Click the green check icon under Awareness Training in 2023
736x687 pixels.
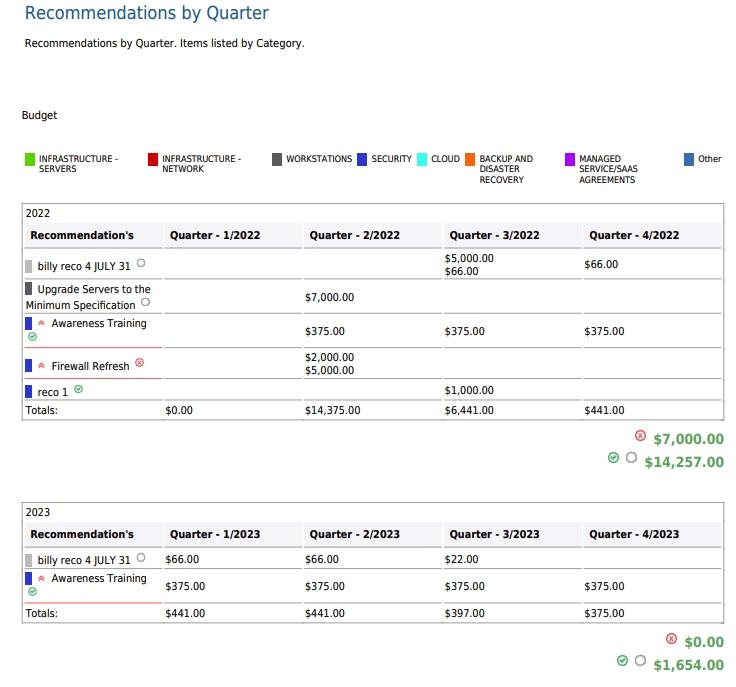32,592
